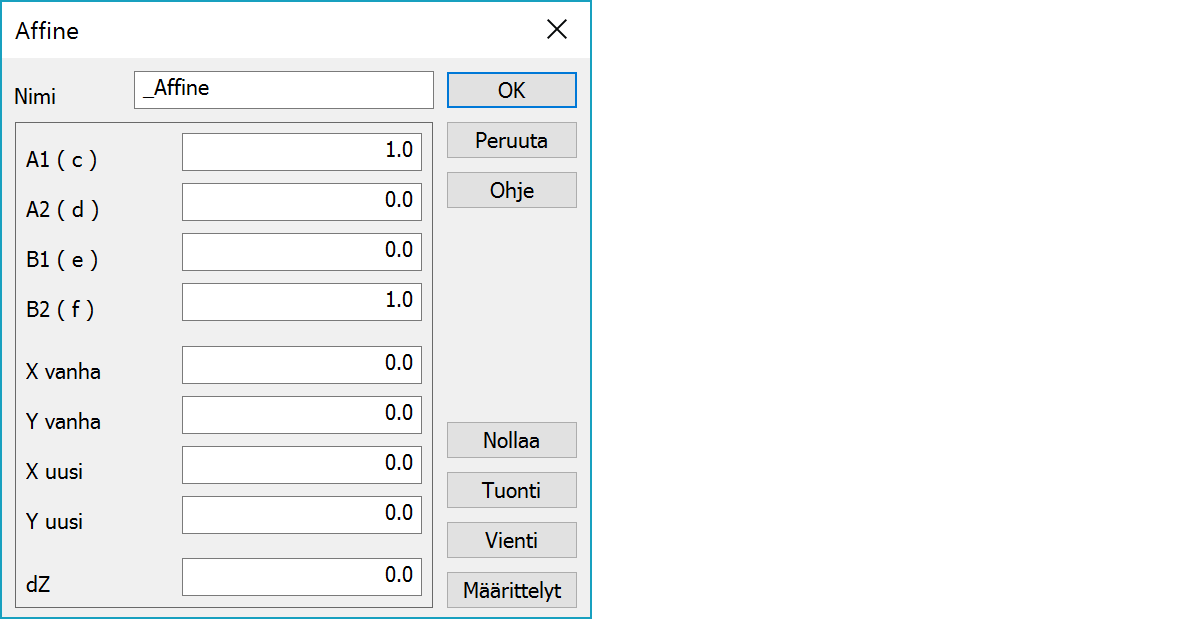The image size is (1200, 619).
Task: Reset values with the Nollaa button
Action: 511,440
